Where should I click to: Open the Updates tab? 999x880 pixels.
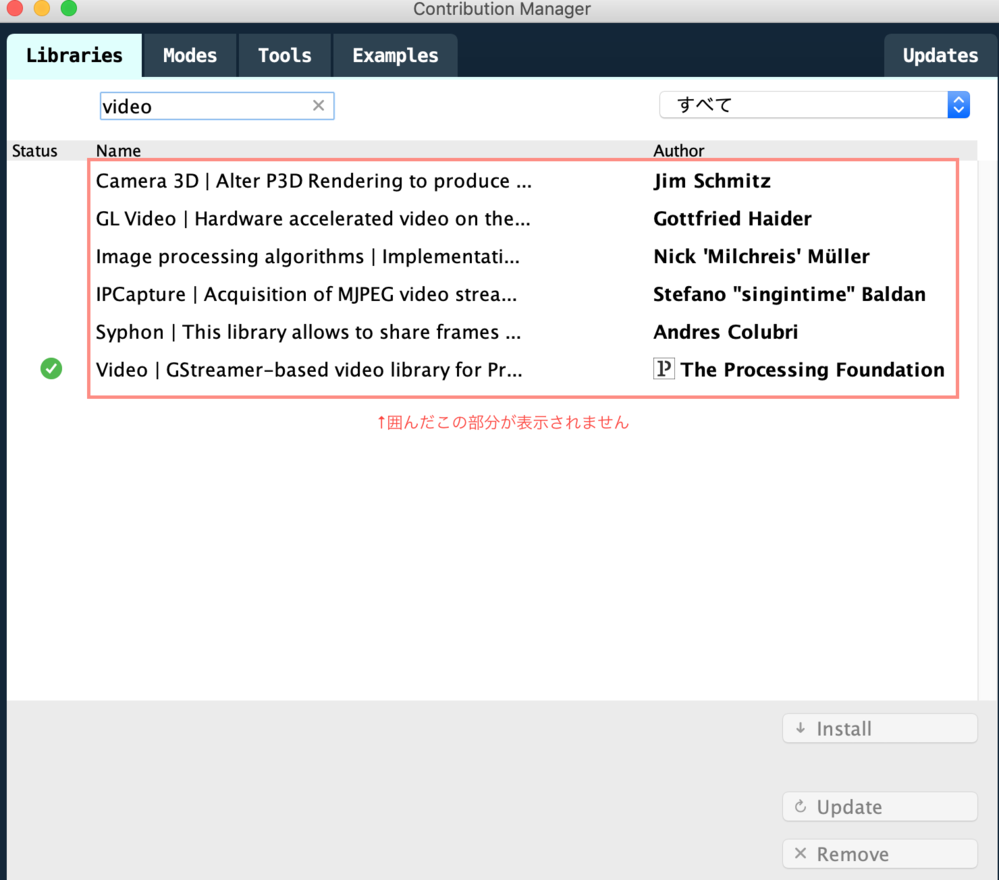point(940,55)
